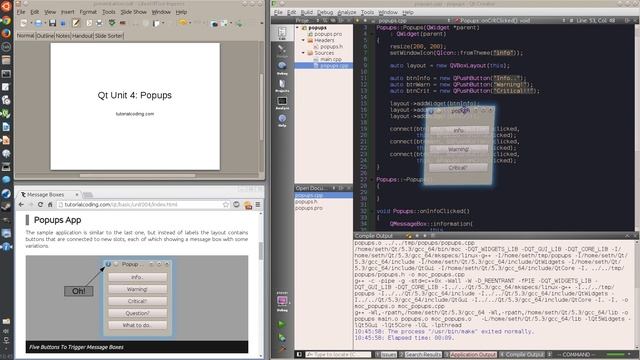
Task: Click the Warning! button in popups window
Action: [x=459, y=149]
